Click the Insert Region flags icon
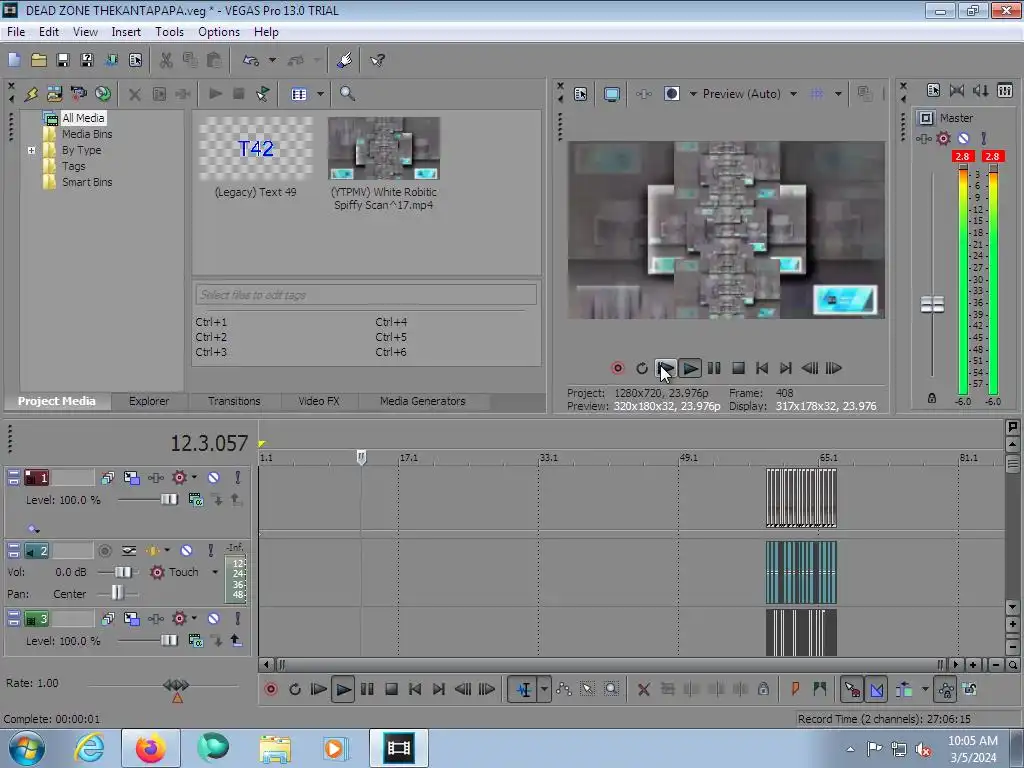This screenshot has width=1024, height=768. [820, 689]
